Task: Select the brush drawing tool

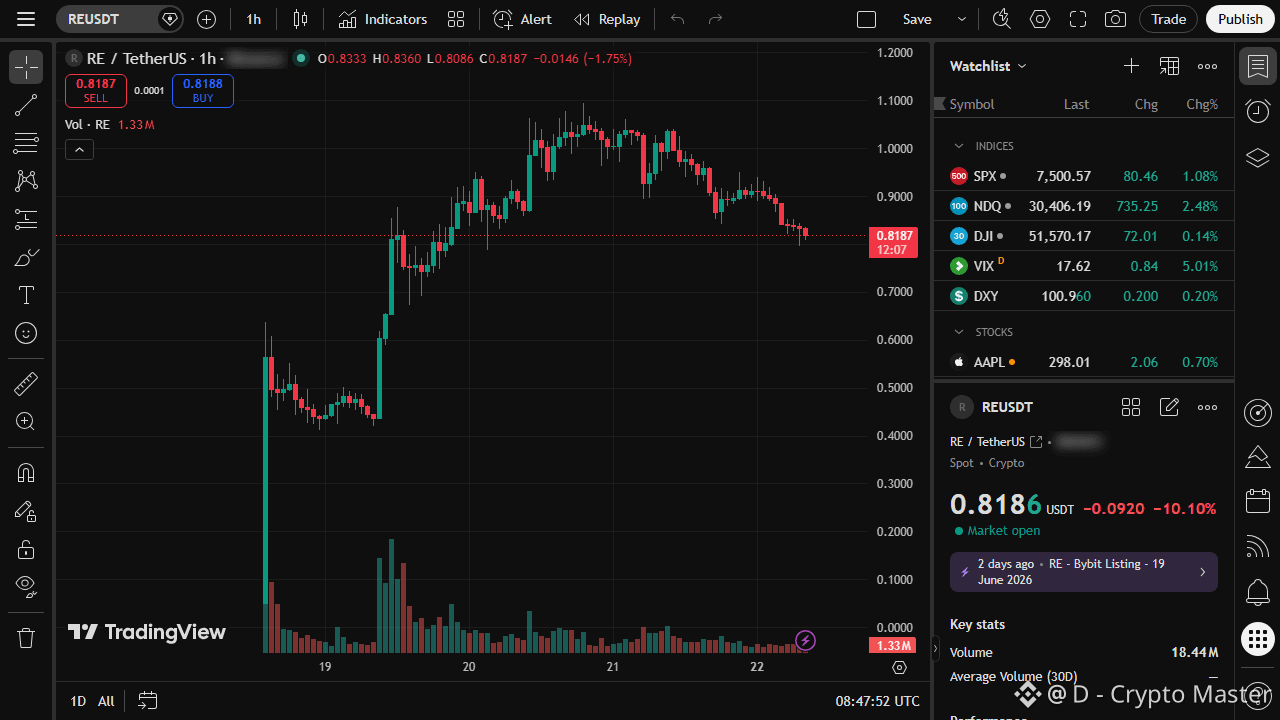Action: [26, 257]
